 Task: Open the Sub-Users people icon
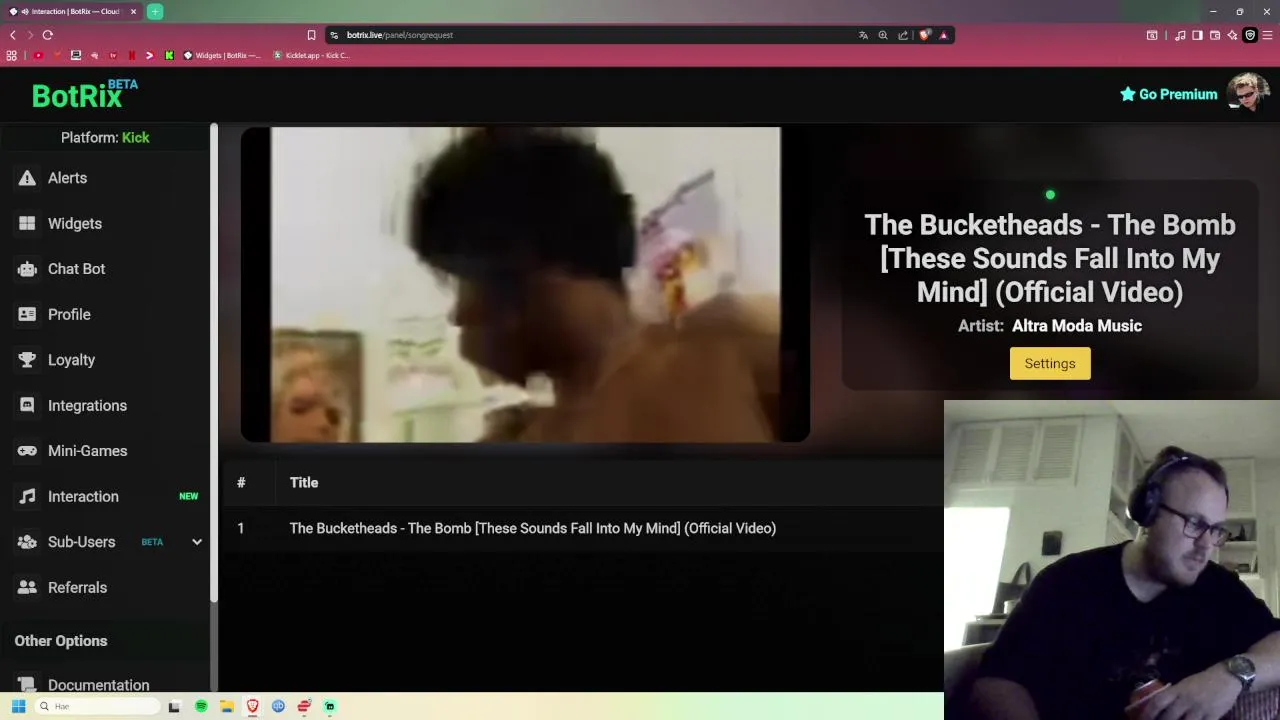pyautogui.click(x=27, y=542)
